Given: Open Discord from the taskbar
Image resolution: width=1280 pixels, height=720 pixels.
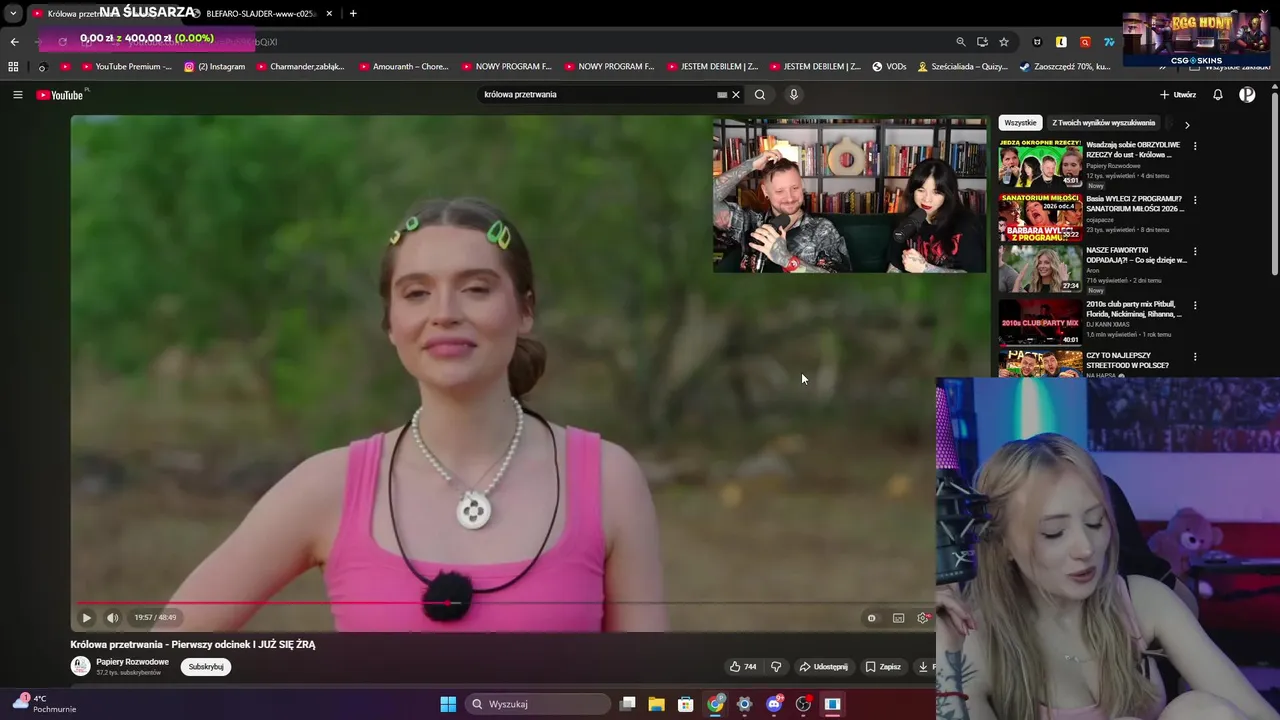Looking at the screenshot, I should pos(774,704).
